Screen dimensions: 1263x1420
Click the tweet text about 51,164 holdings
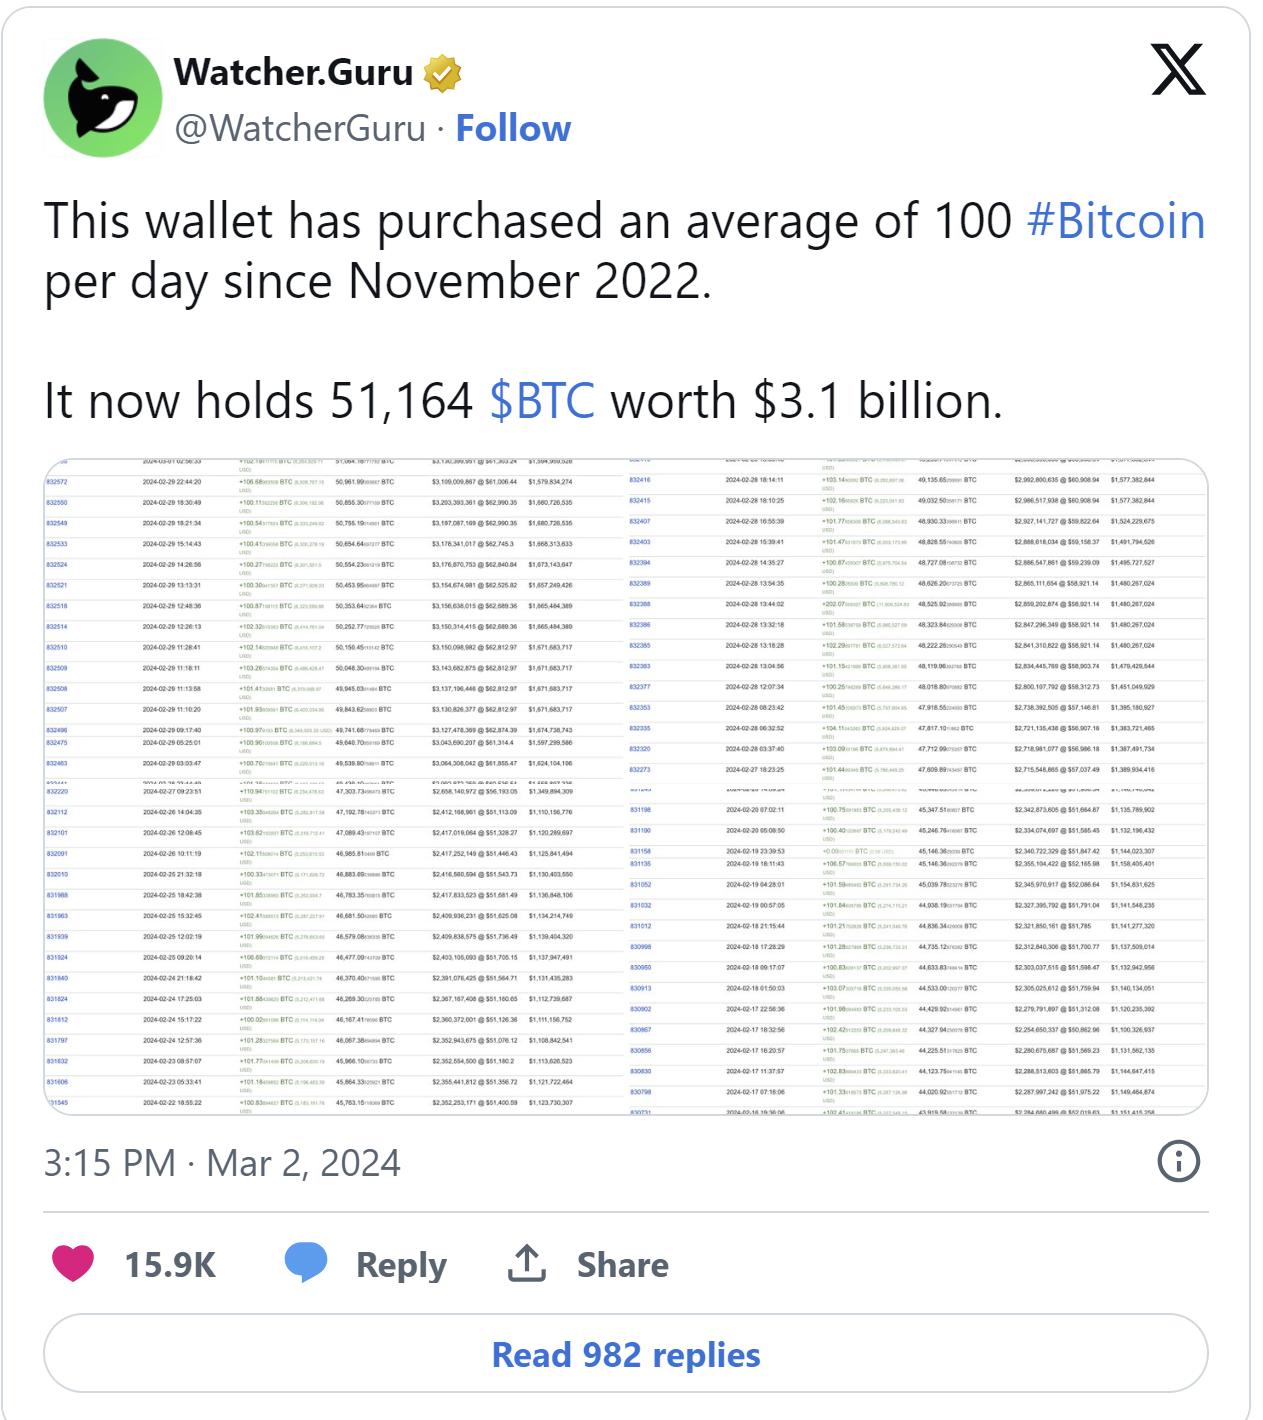click(x=523, y=401)
